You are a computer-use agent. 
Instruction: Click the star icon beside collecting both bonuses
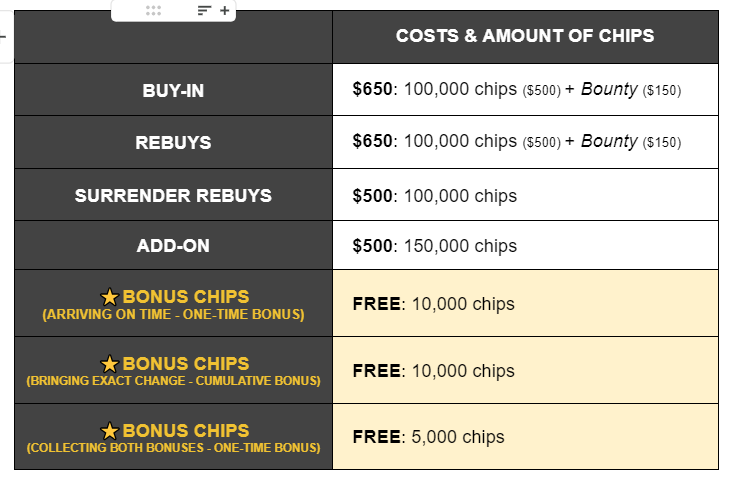109,431
